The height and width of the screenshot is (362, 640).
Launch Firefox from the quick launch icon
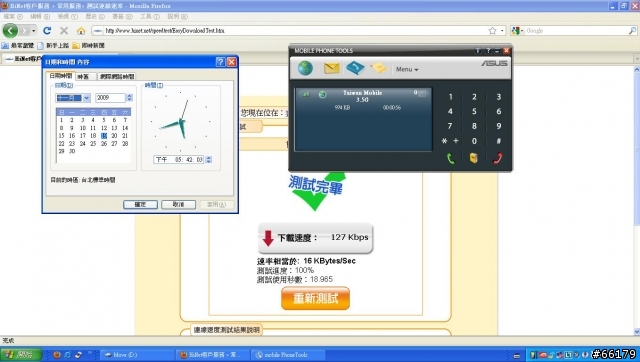pos(57,355)
